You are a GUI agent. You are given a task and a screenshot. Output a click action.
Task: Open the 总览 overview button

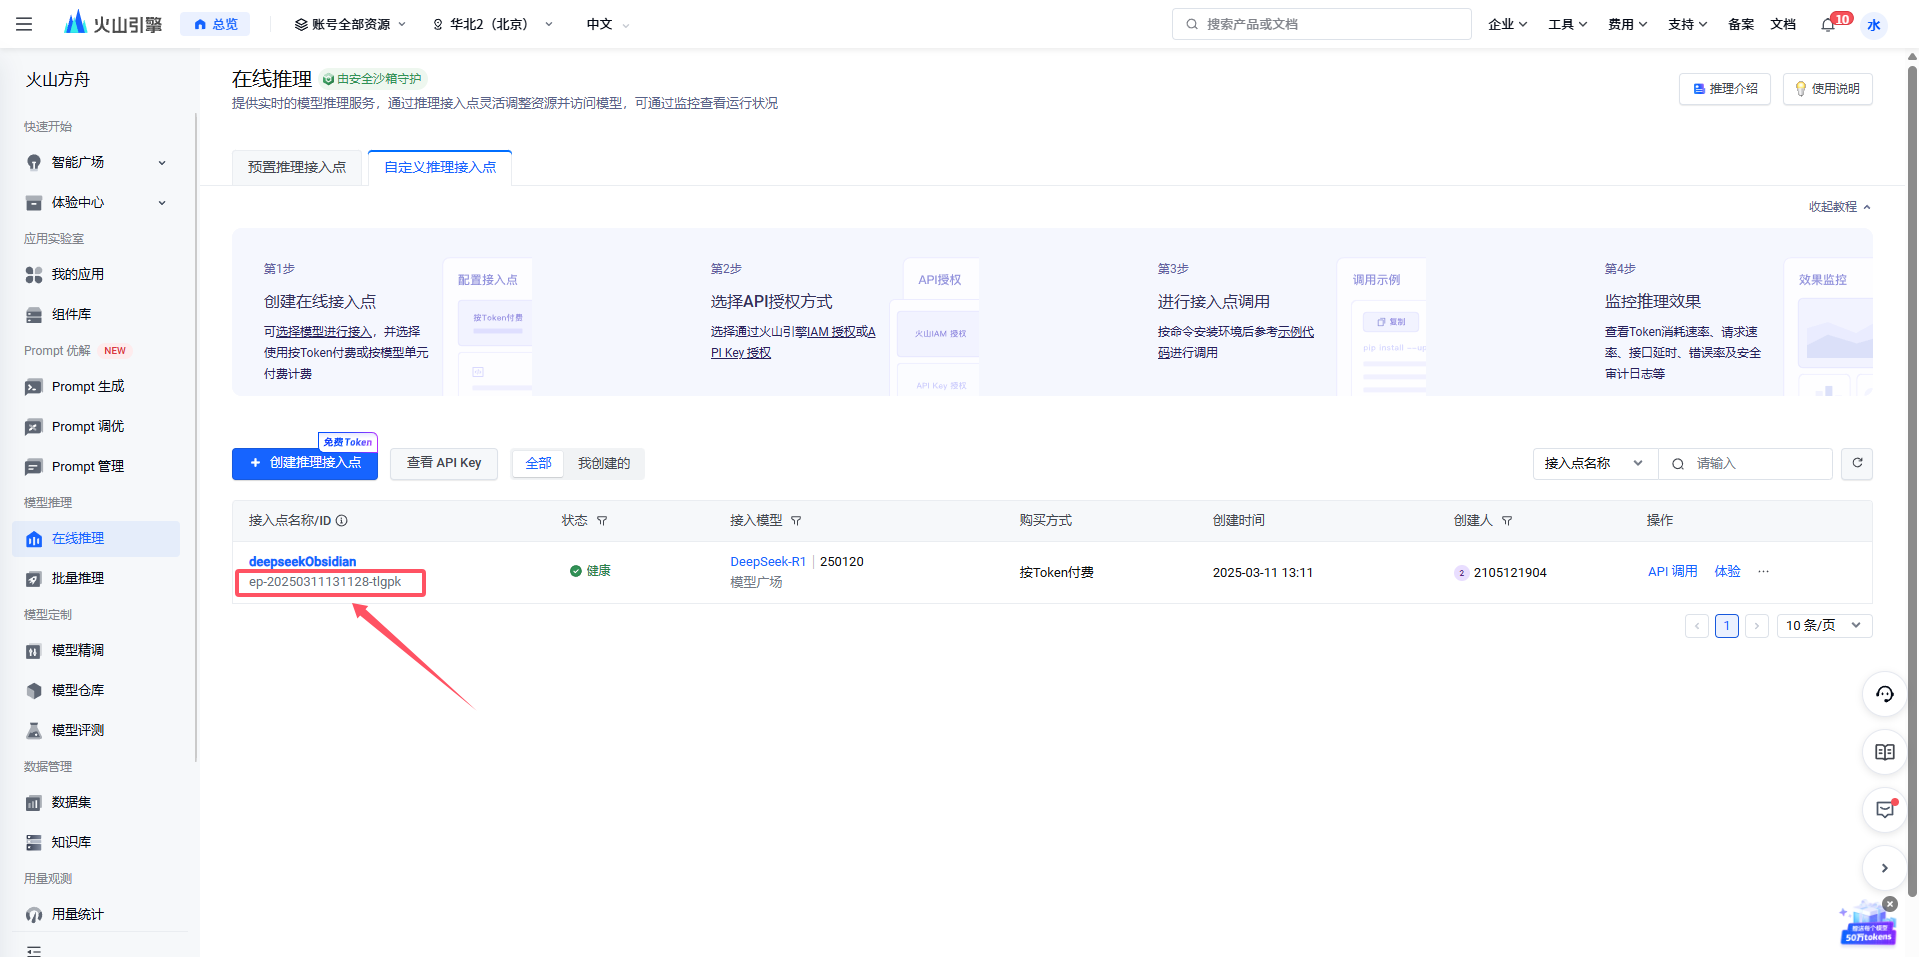click(215, 24)
